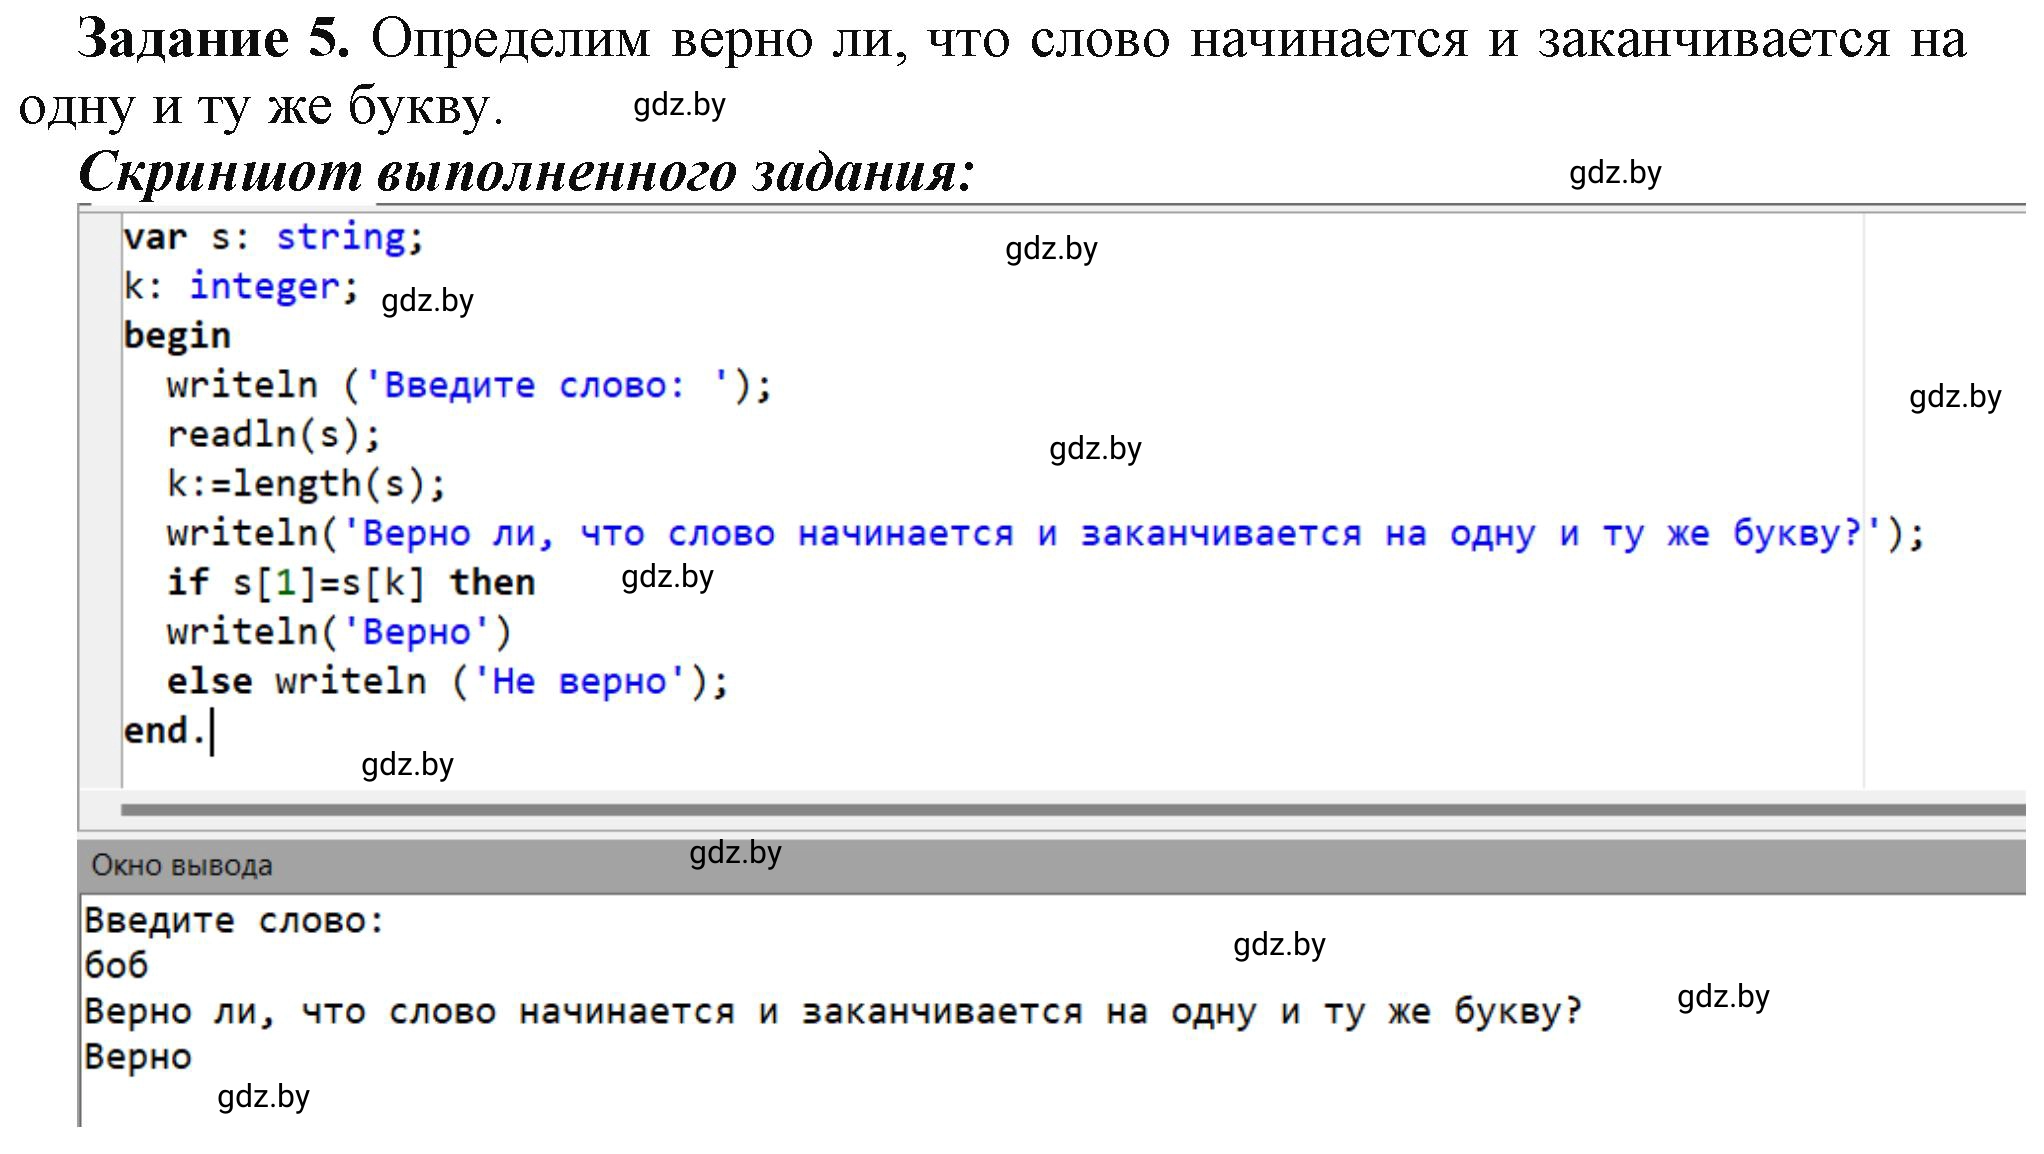Screen dimensions: 2044x1154
Task: Click the heading 'Задание 5.'
Action: click(213, 40)
